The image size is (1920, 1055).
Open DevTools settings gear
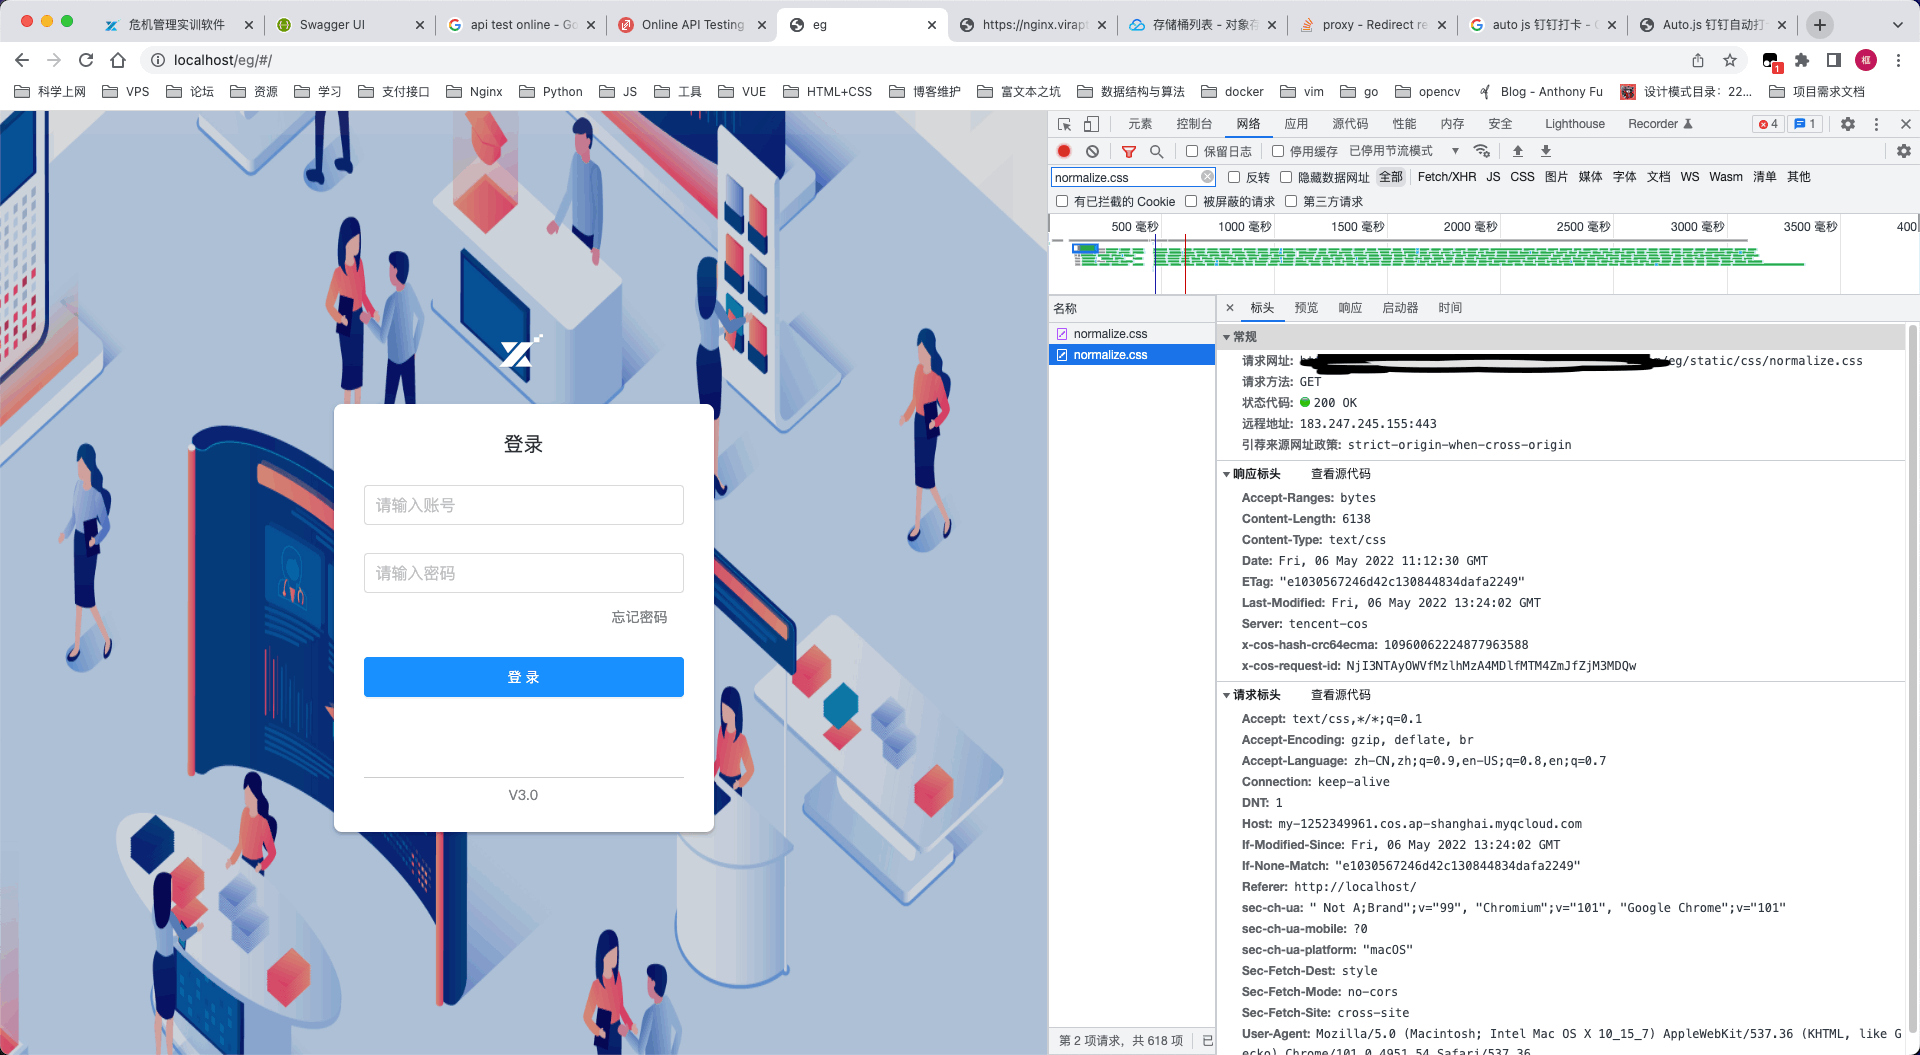coord(1848,124)
